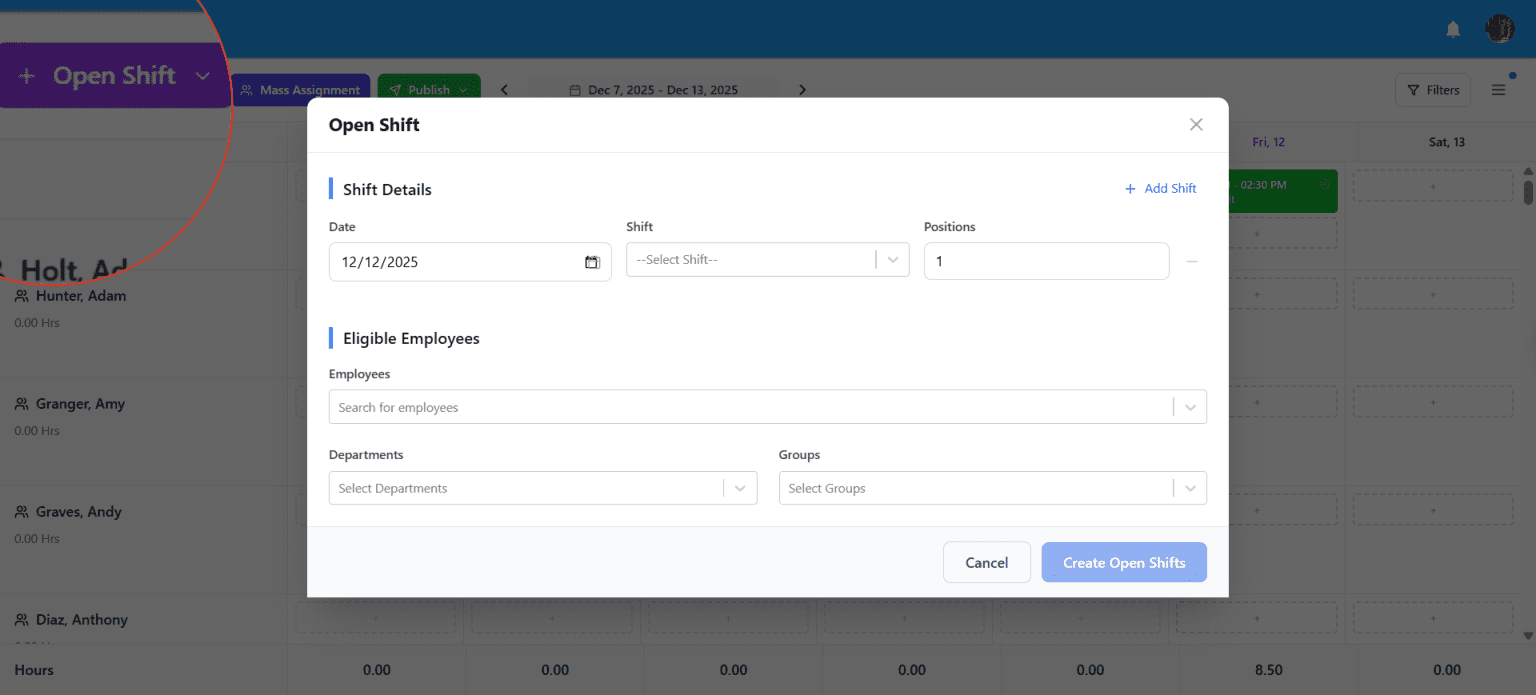Click the Positions input field

pos(1046,261)
